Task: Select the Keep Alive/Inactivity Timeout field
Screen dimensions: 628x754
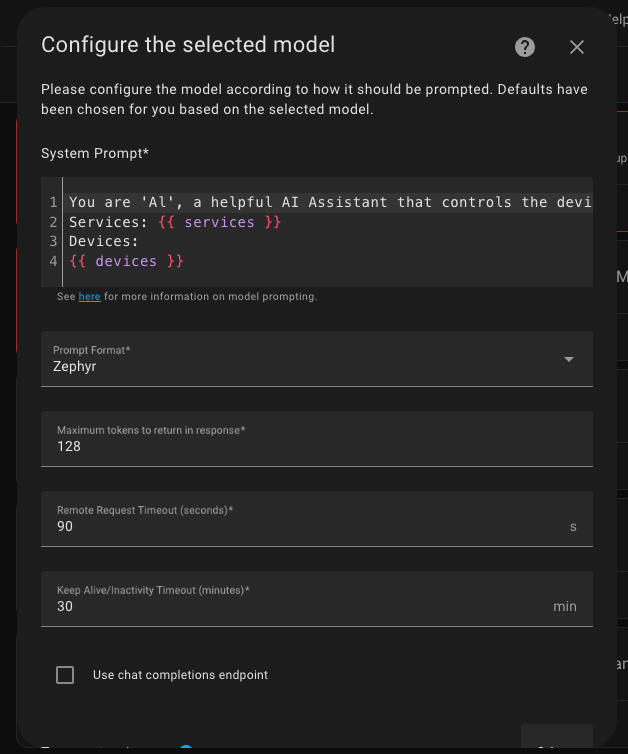Action: 300,606
